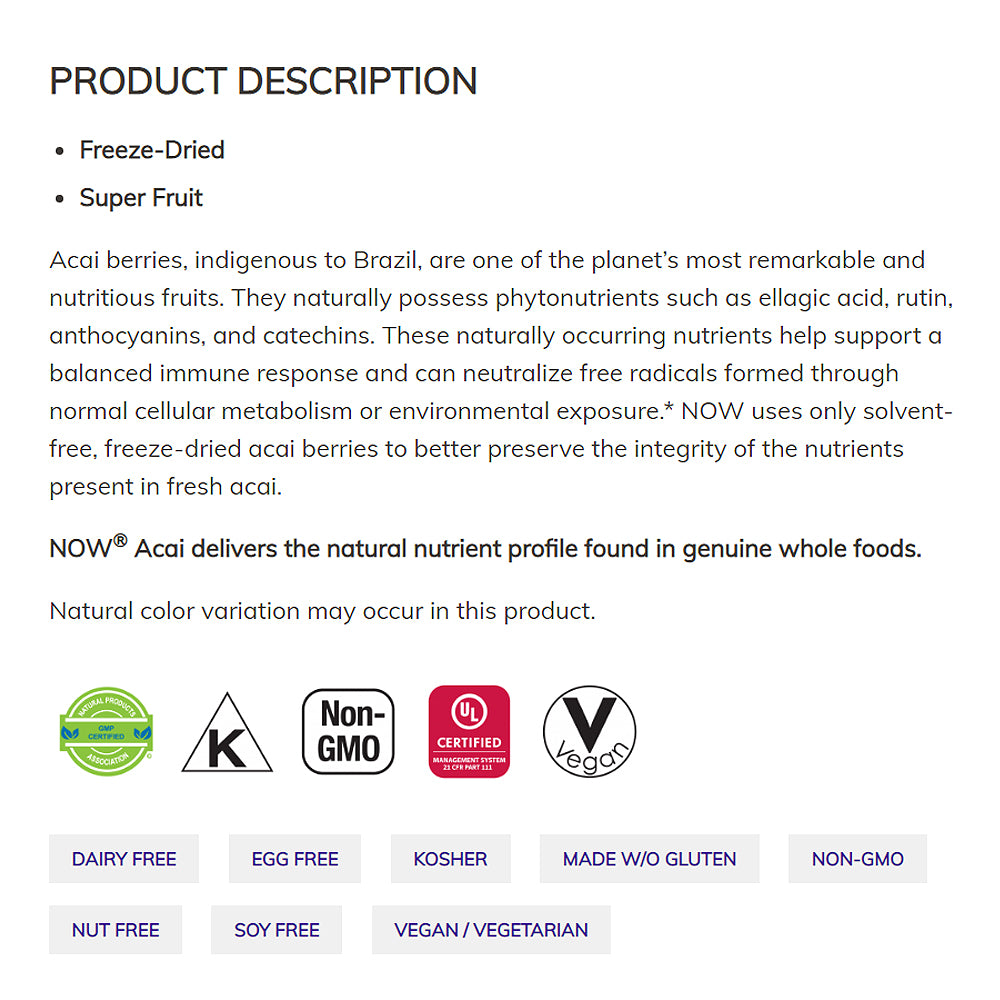1000x1000 pixels.
Task: Click the NON-GMO tag button
Action: pos(857,859)
